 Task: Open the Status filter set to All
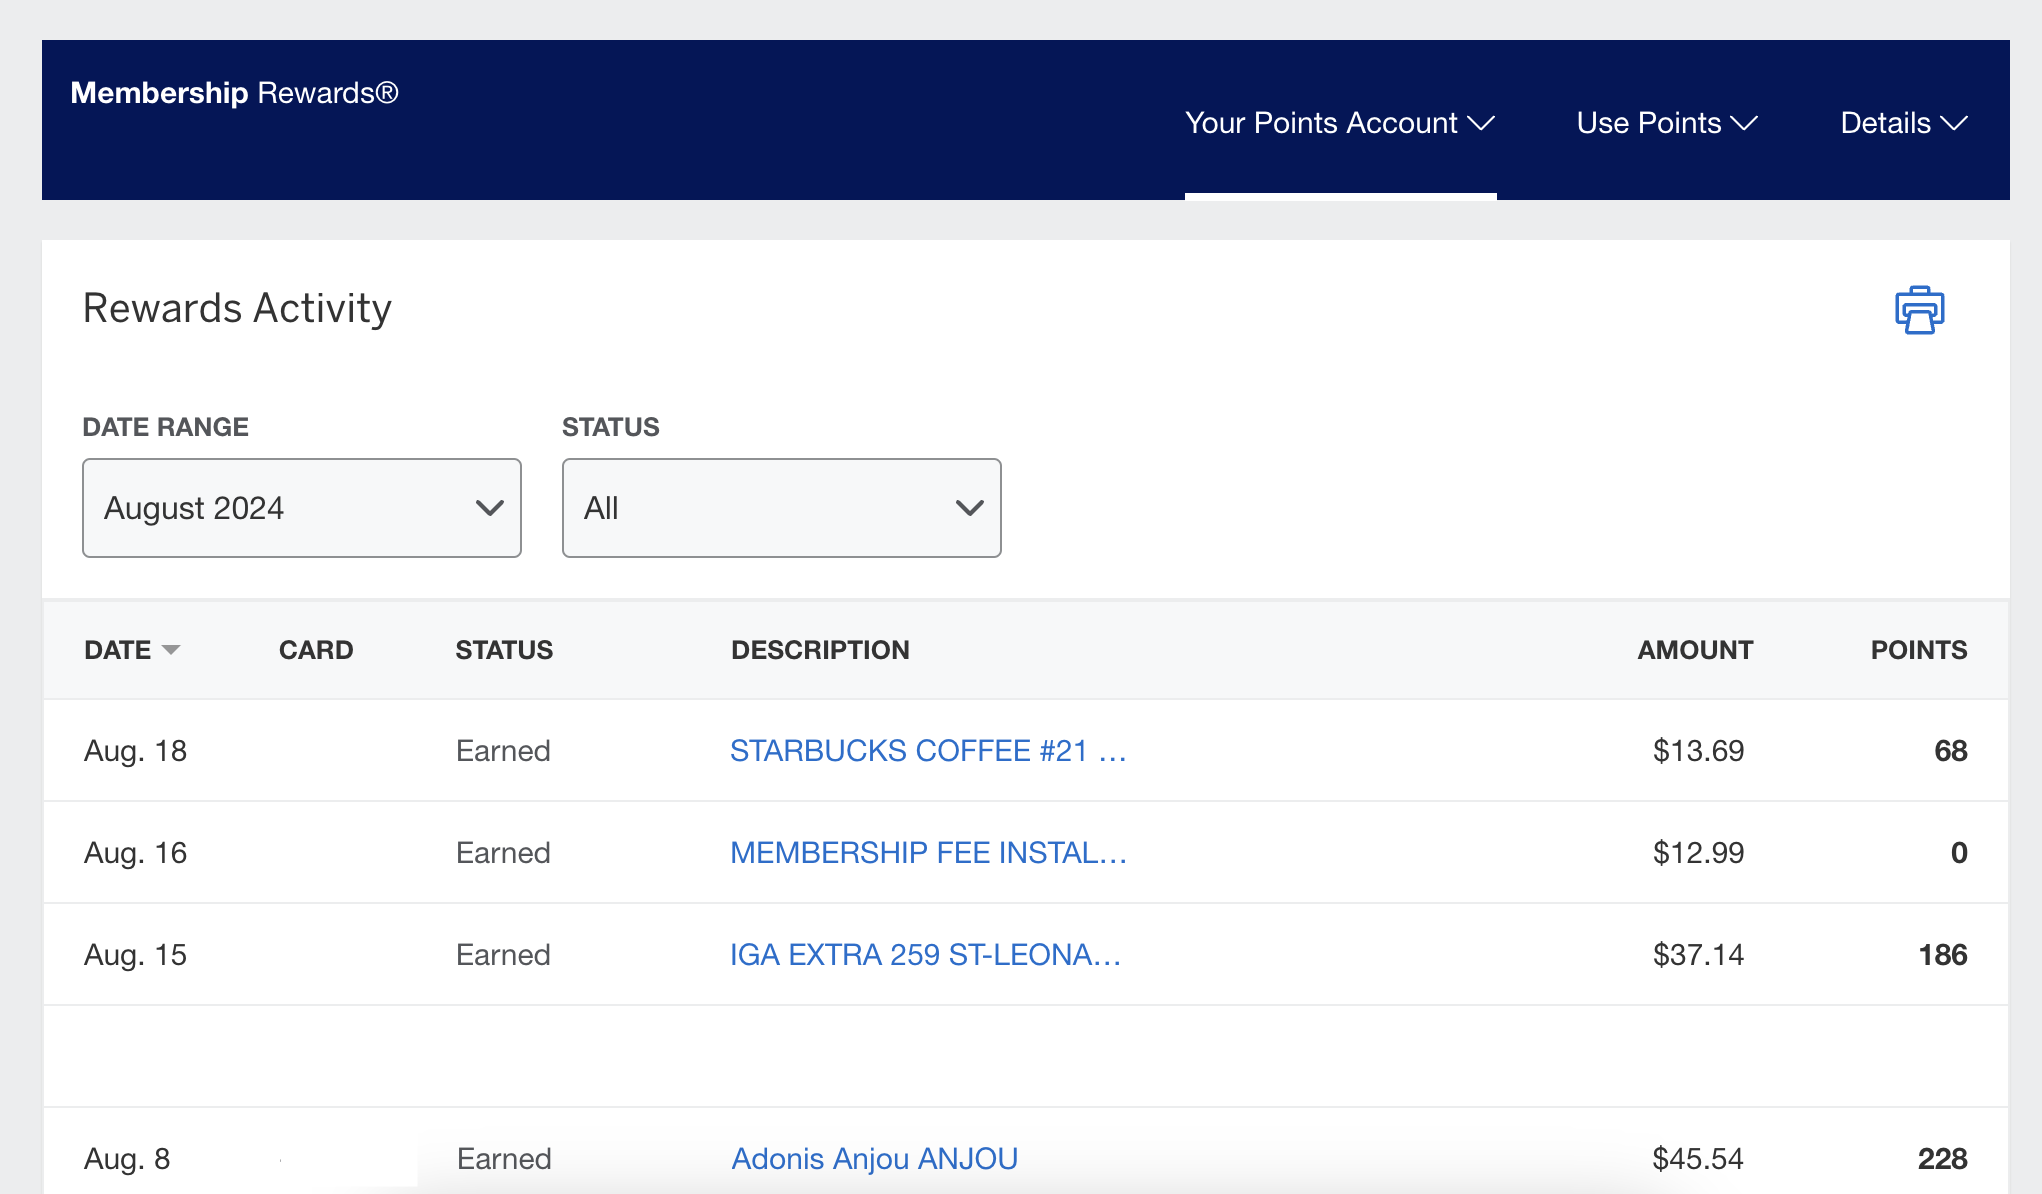[781, 508]
